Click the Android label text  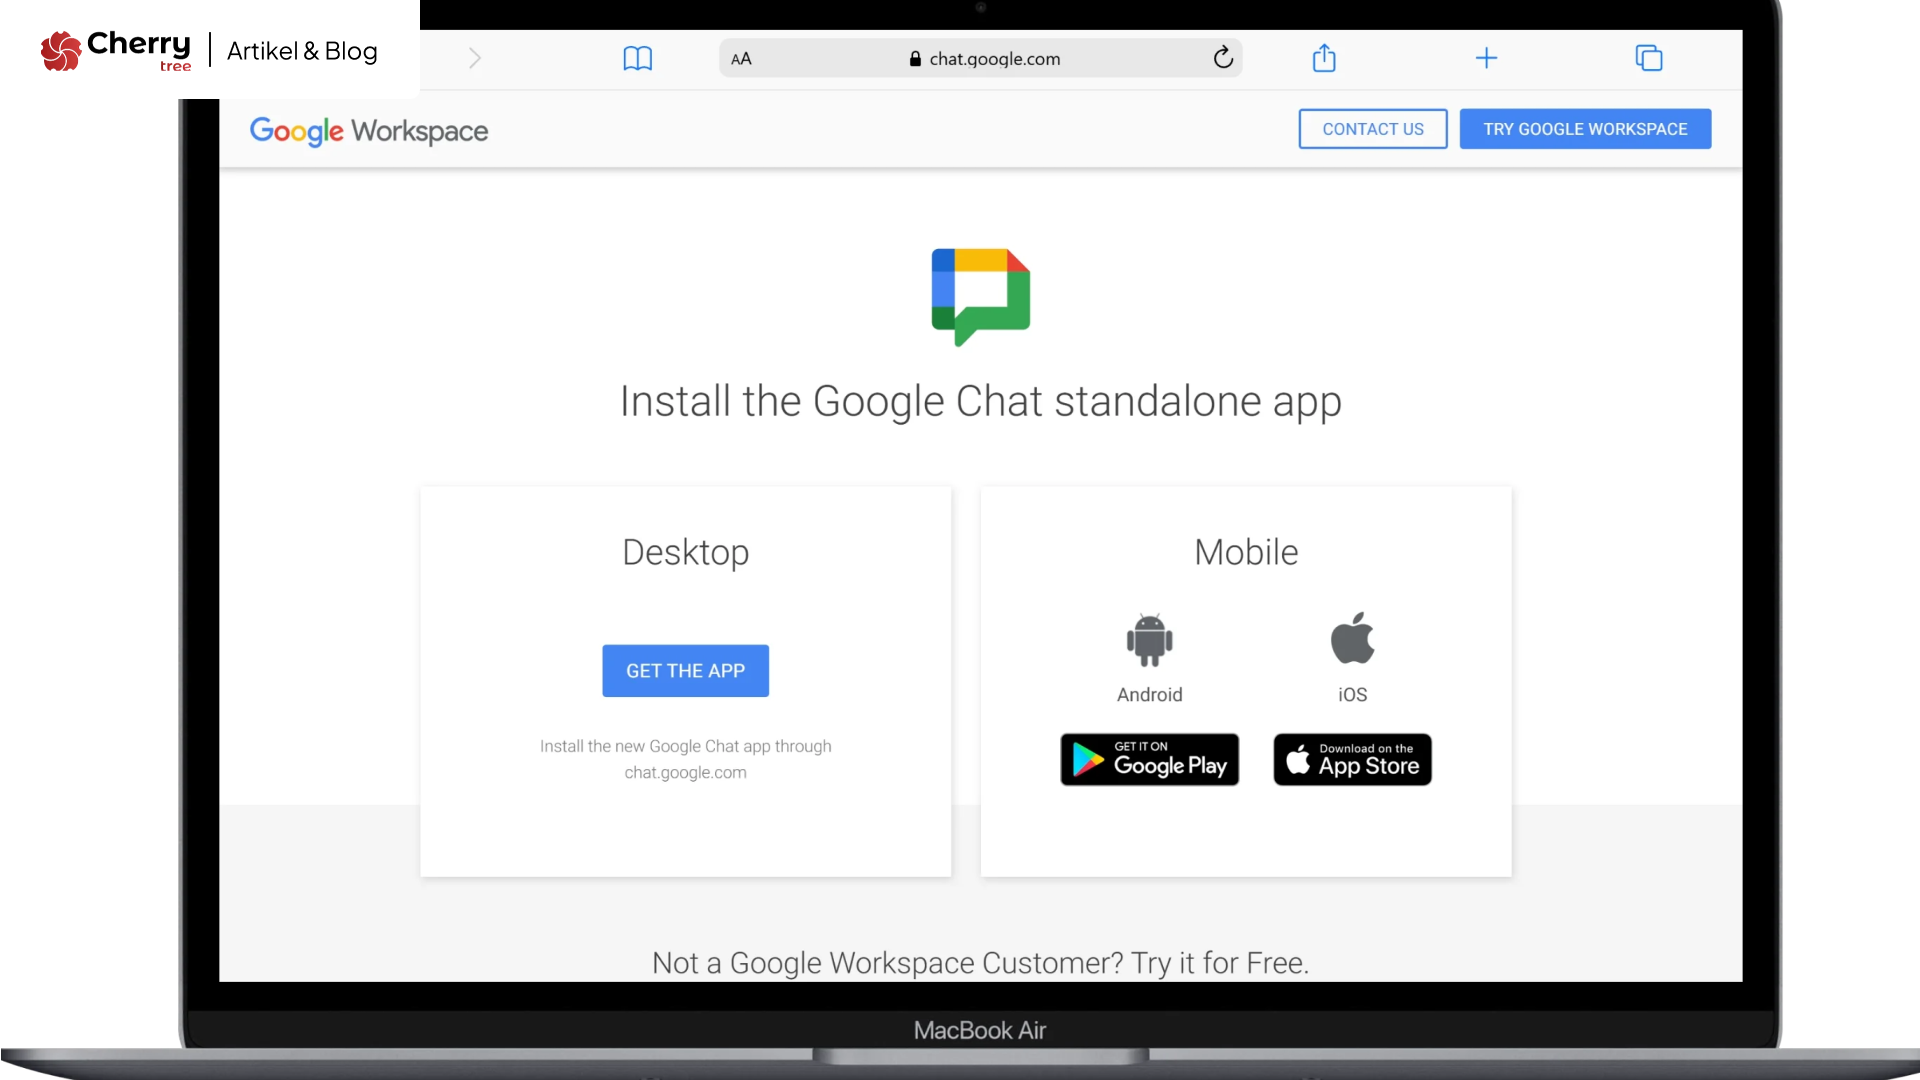click(x=1150, y=695)
